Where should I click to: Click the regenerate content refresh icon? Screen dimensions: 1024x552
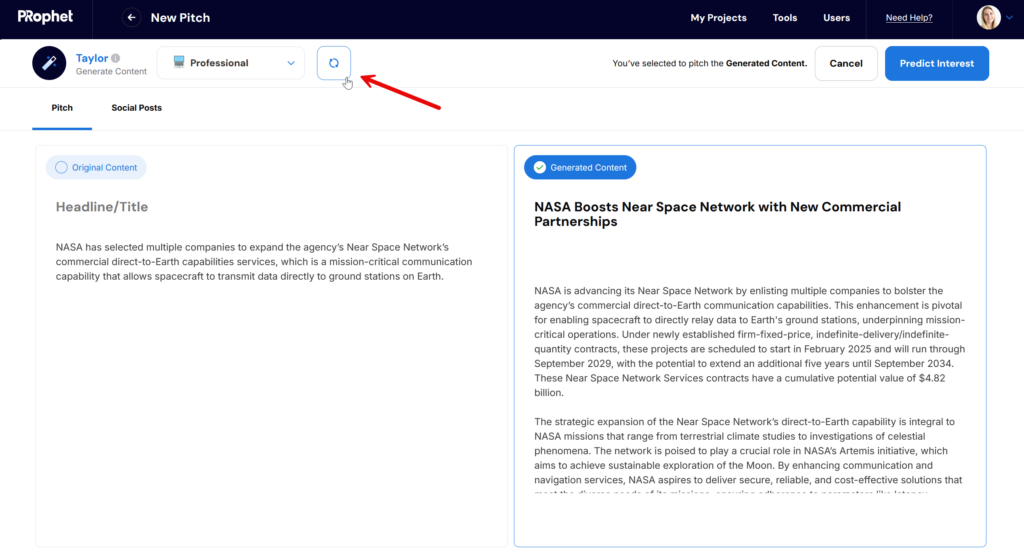click(x=334, y=63)
